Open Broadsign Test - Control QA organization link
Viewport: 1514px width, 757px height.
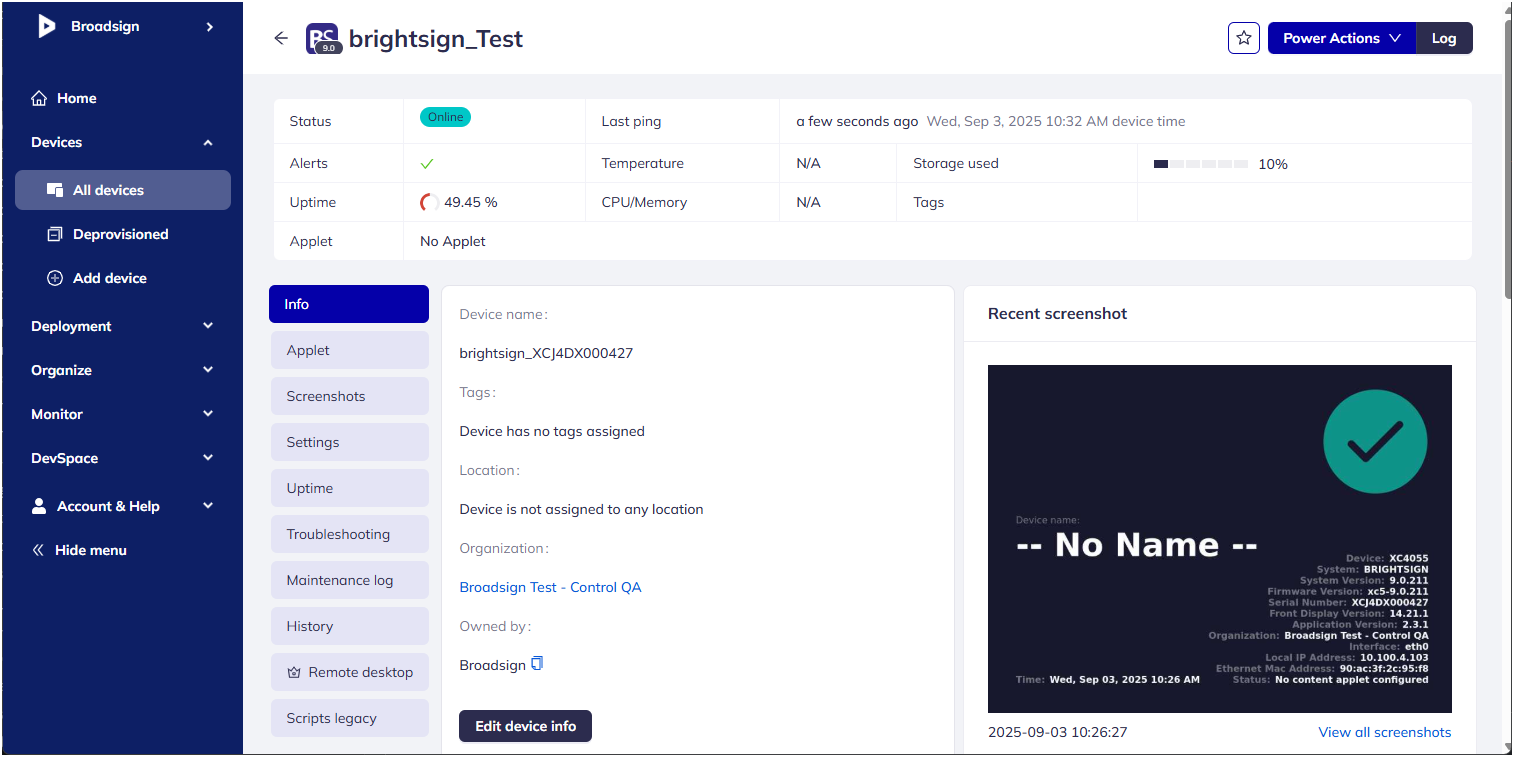click(x=550, y=587)
